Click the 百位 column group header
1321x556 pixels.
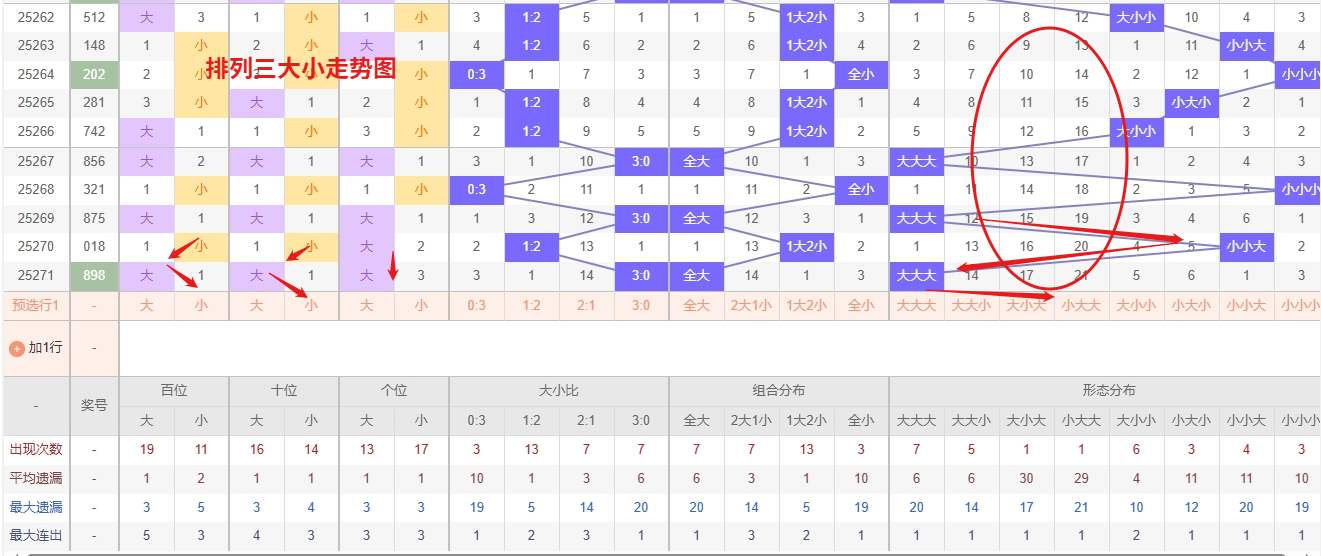[174, 391]
